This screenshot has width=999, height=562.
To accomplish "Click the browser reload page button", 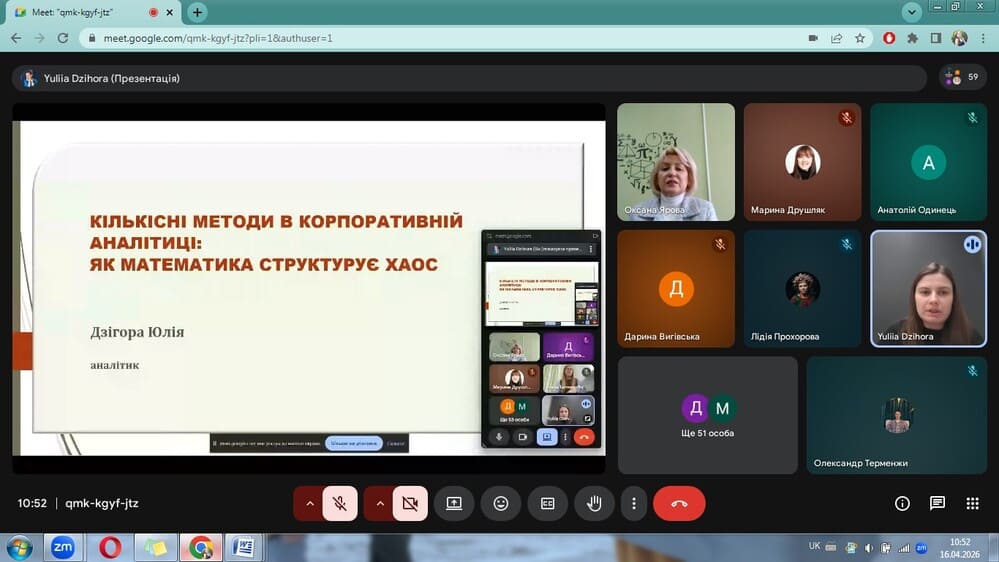I will pyautogui.click(x=63, y=38).
